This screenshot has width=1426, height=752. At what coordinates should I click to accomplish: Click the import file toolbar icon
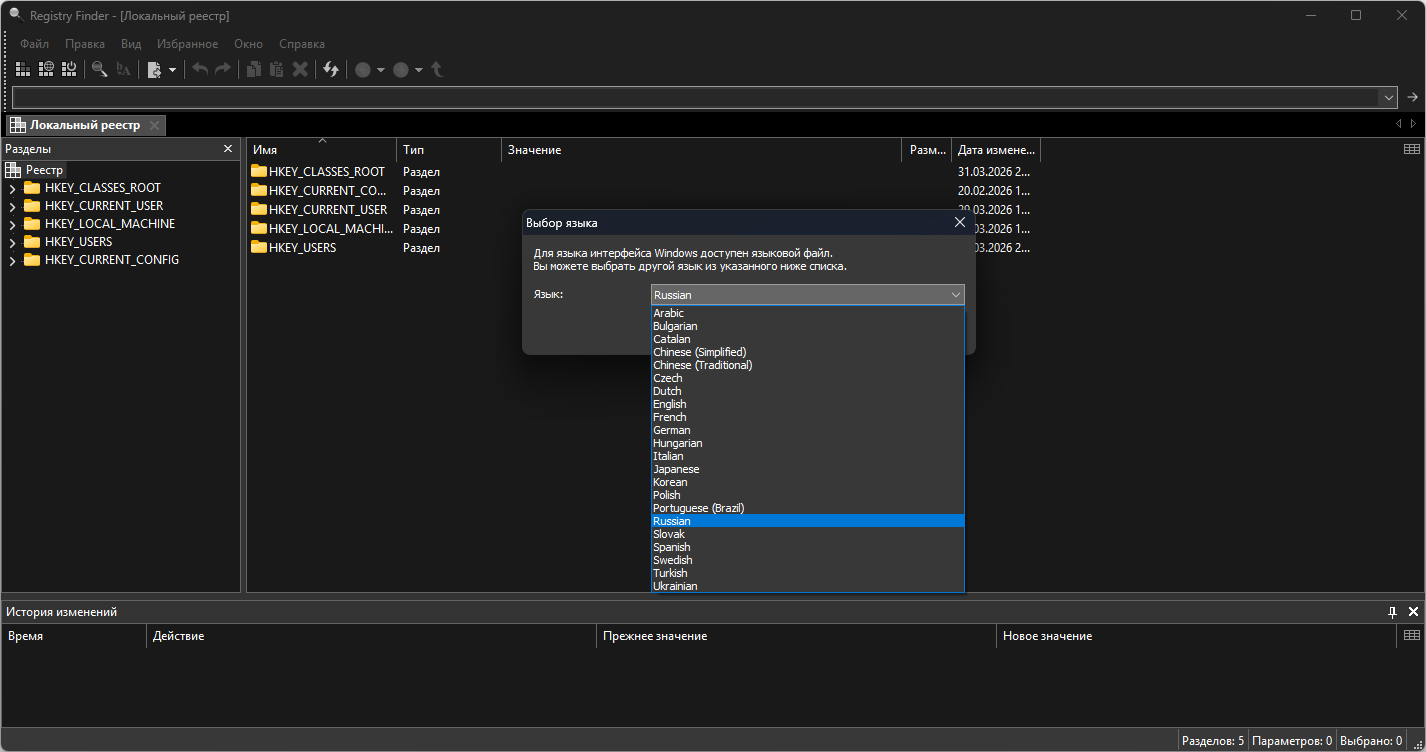(155, 69)
